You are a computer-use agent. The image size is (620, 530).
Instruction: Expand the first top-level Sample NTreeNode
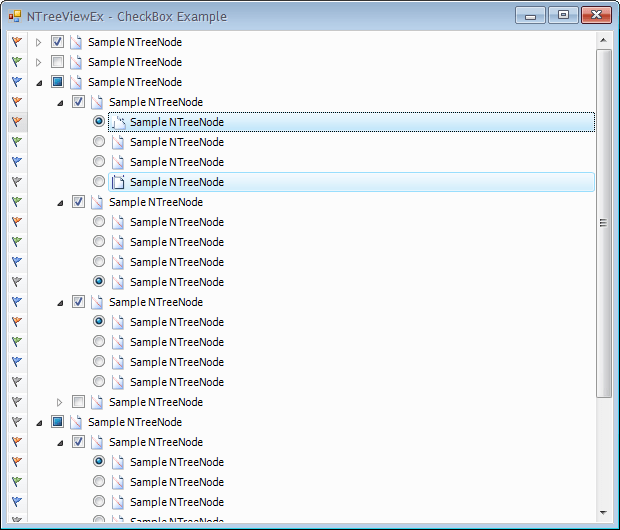(x=39, y=42)
